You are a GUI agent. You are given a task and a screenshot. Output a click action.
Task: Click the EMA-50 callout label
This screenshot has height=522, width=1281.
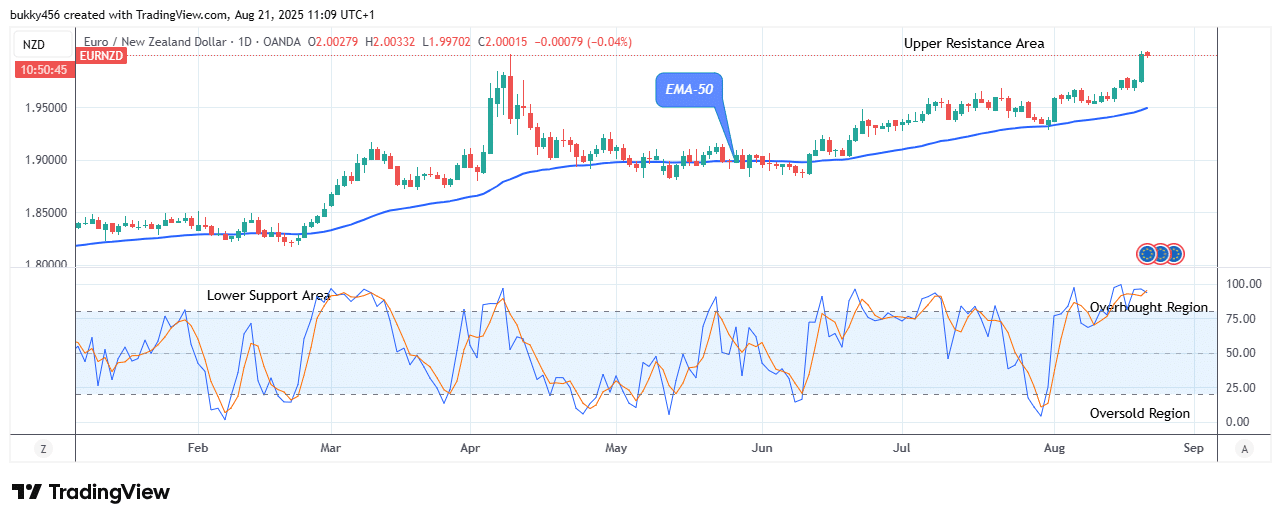(x=689, y=89)
